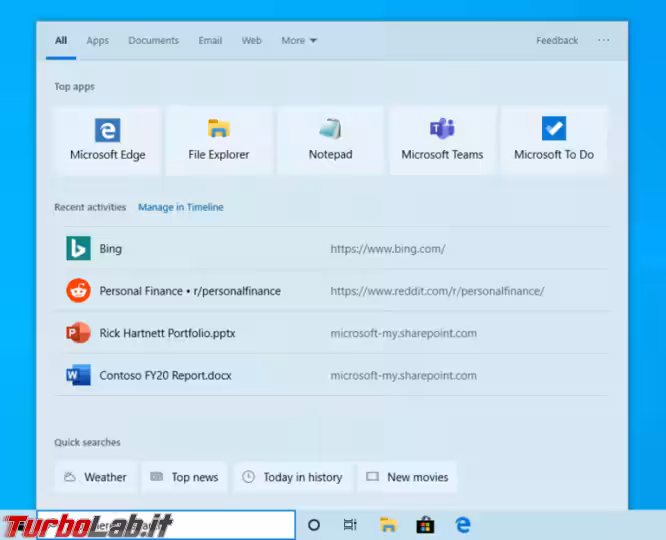Run the Top news quick search

pyautogui.click(x=184, y=477)
